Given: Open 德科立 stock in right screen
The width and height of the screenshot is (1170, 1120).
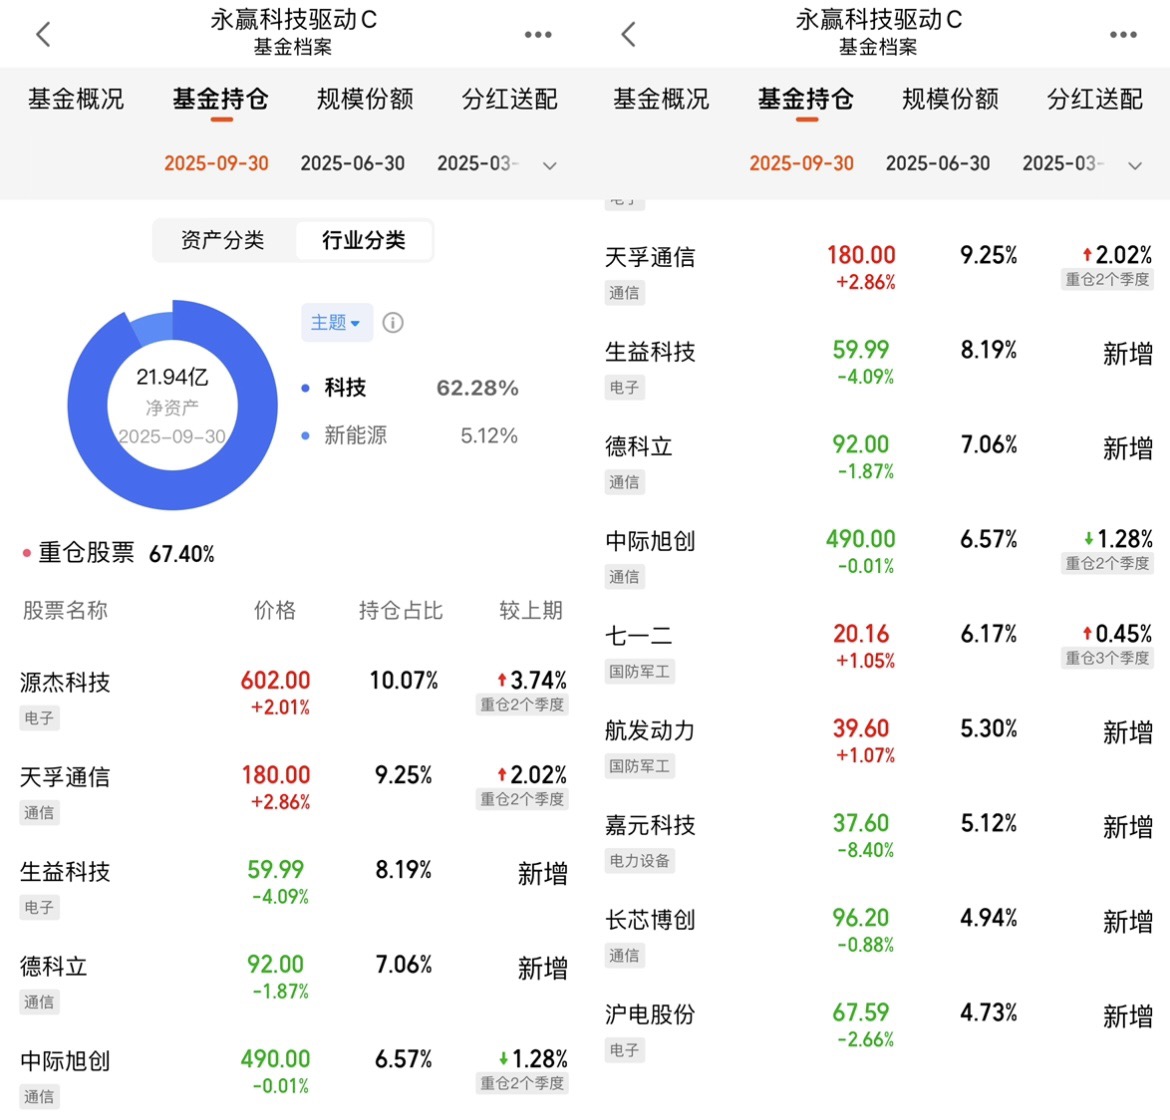Looking at the screenshot, I should pos(878,463).
